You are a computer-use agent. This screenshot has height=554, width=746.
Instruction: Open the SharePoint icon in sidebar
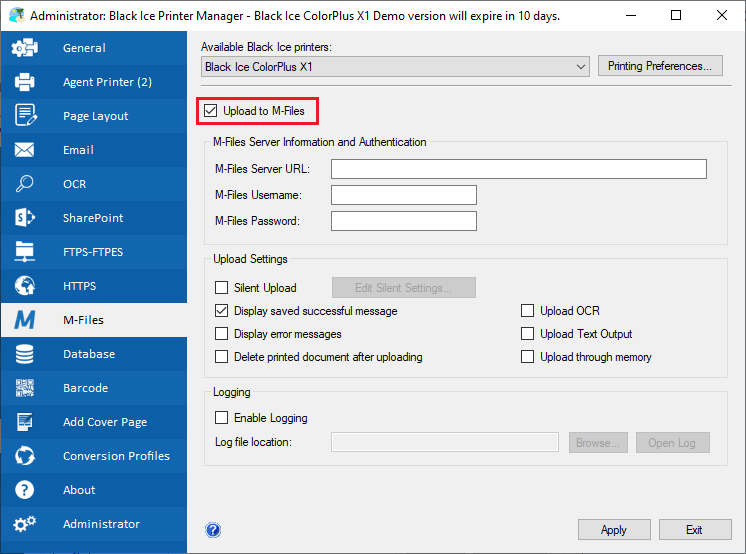[25, 218]
